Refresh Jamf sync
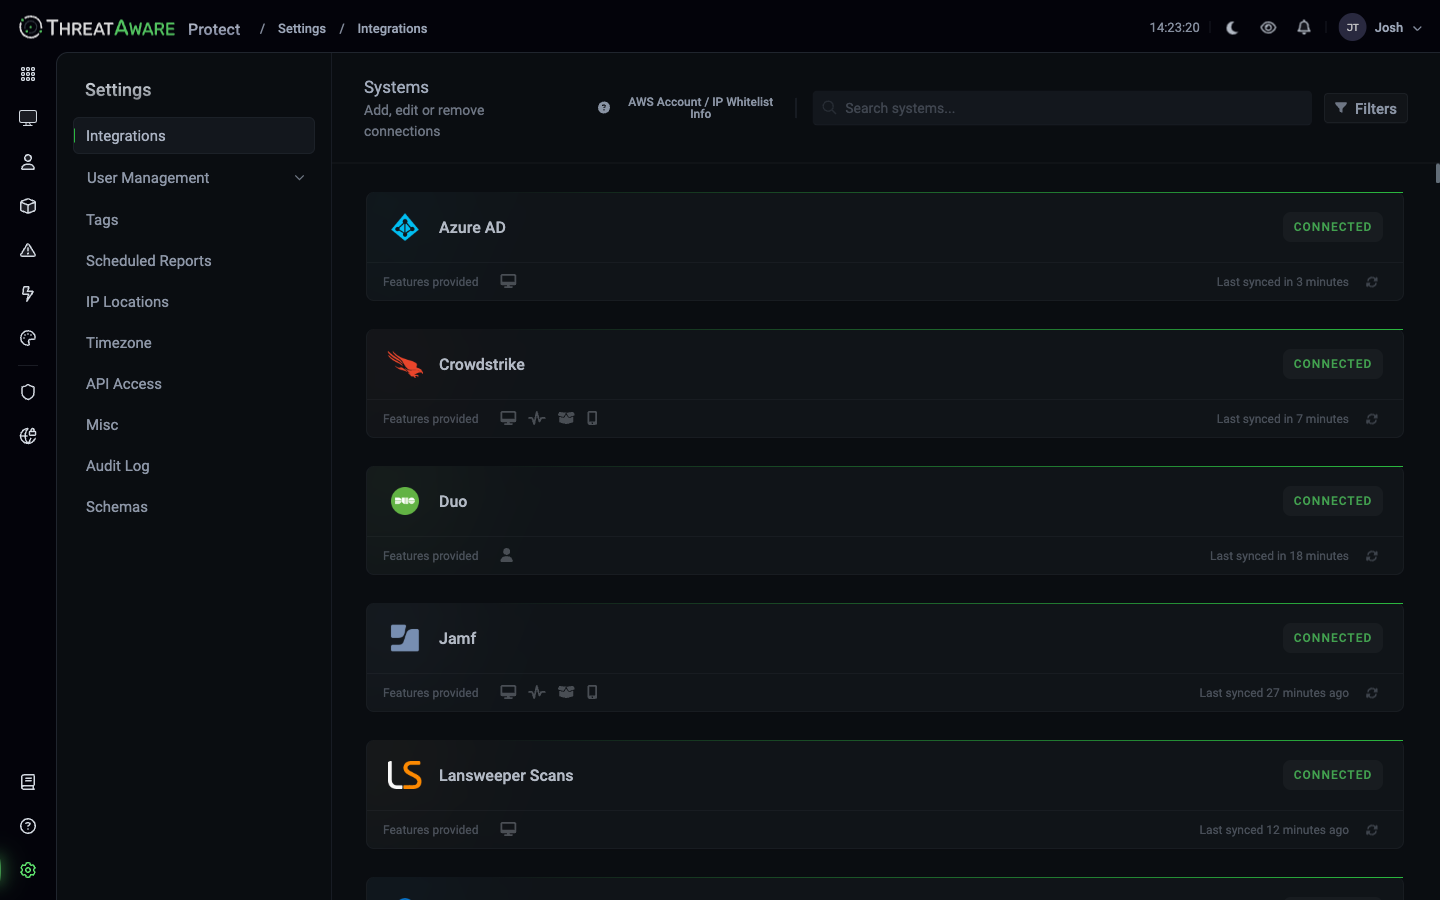 click(x=1372, y=693)
